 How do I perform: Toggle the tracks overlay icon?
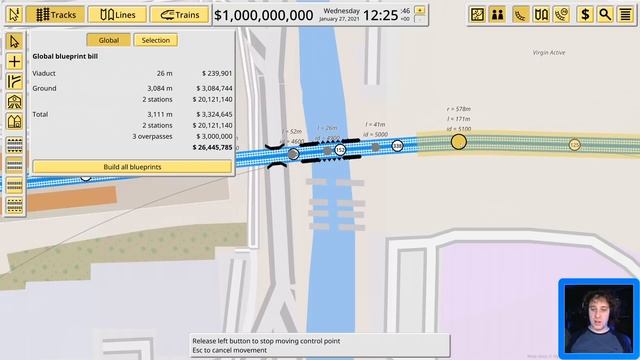pyautogui.click(x=521, y=15)
